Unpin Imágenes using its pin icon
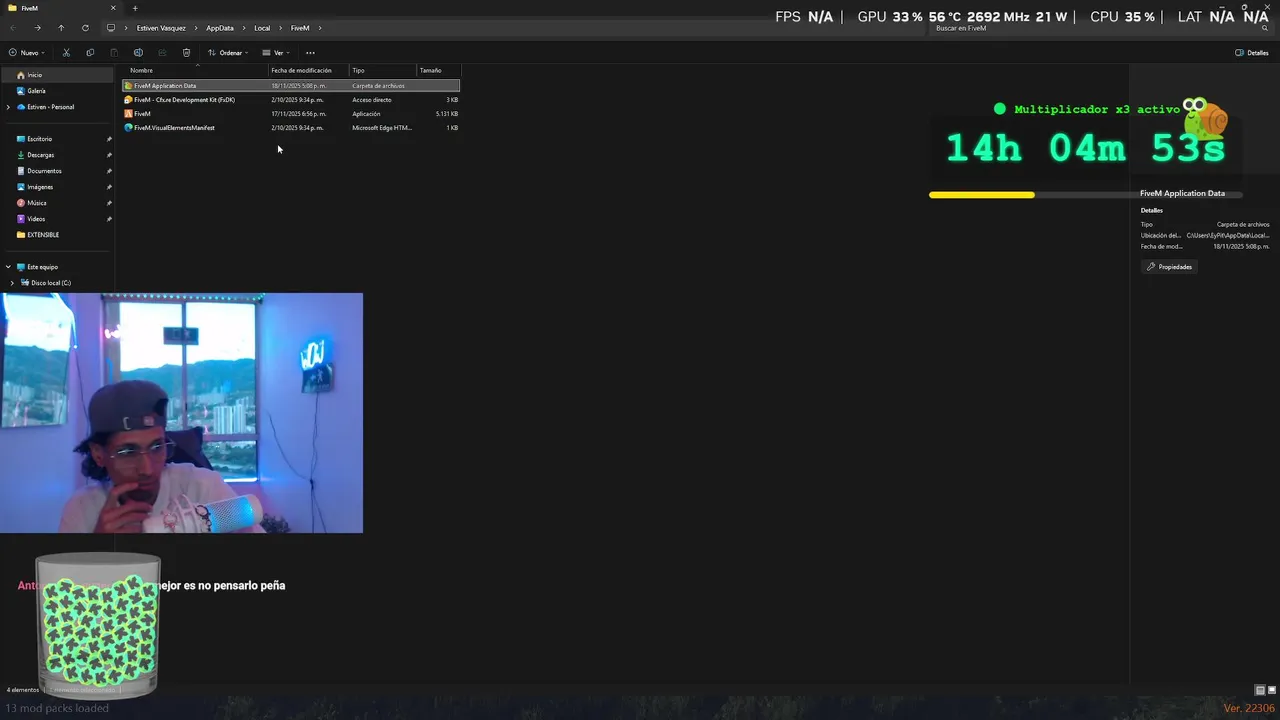 click(109, 187)
